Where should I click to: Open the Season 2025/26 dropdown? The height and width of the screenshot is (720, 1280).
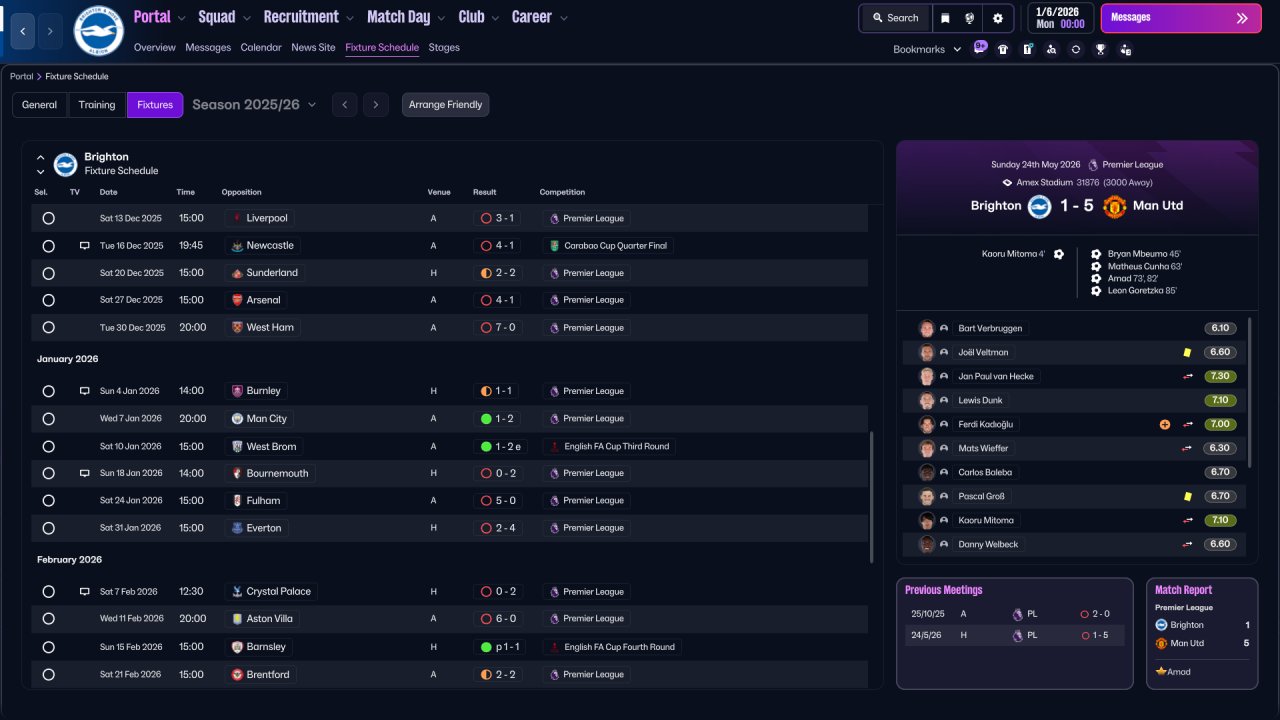pos(254,104)
